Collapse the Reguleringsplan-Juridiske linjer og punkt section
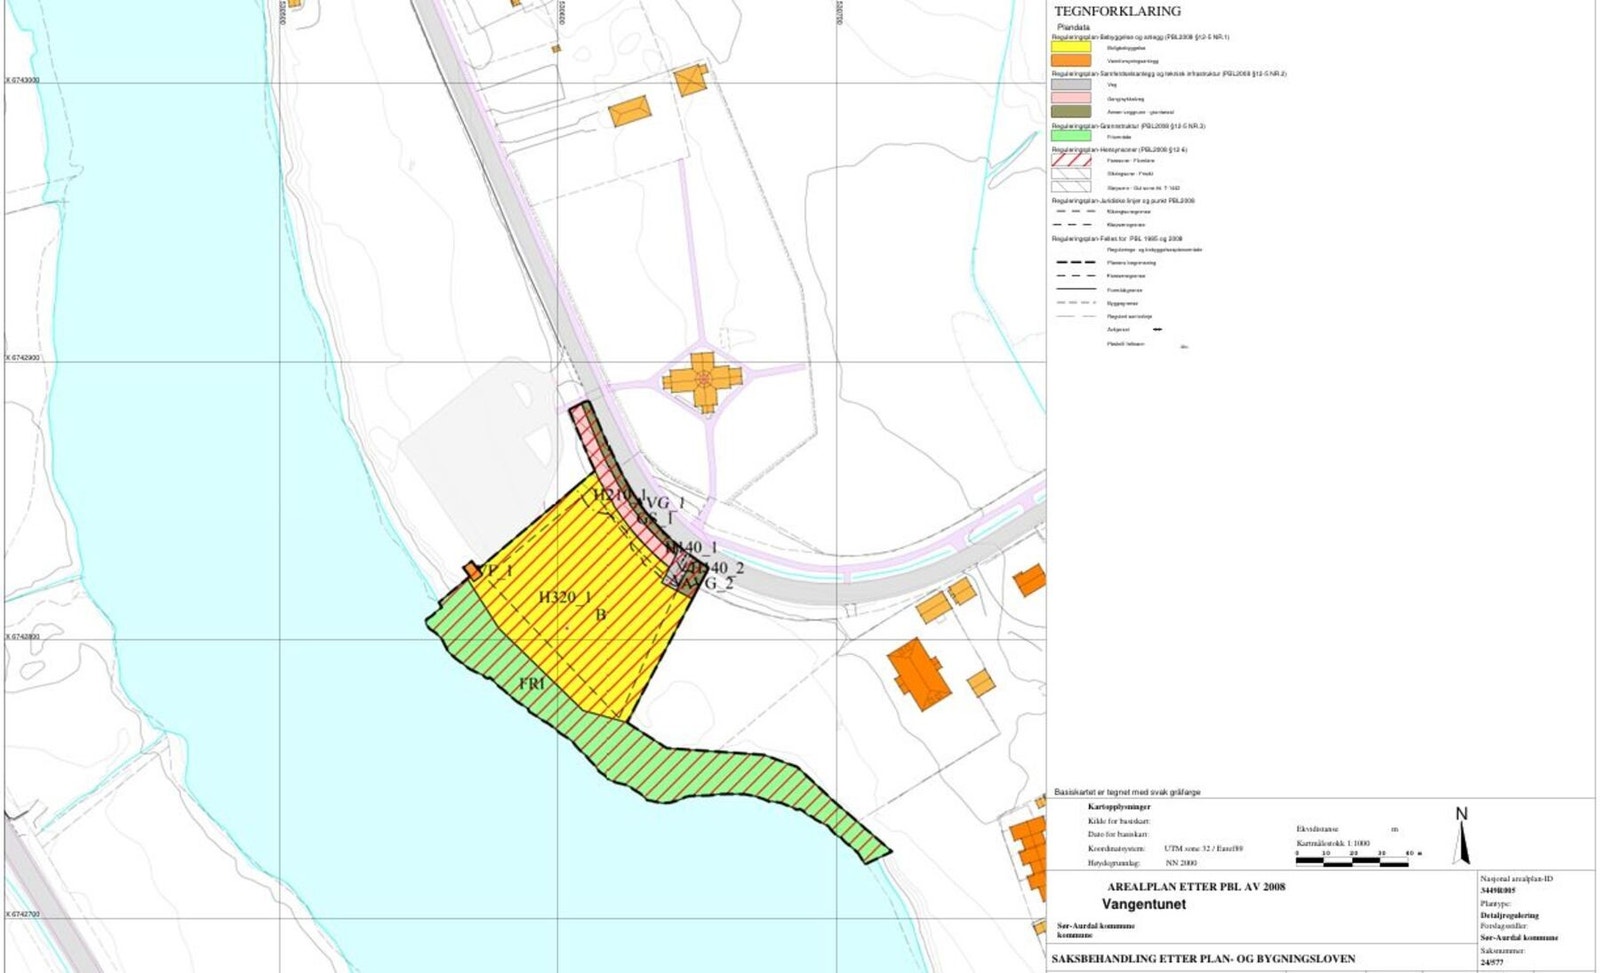Viewport: 1600px width, 973px height. [x=1123, y=201]
